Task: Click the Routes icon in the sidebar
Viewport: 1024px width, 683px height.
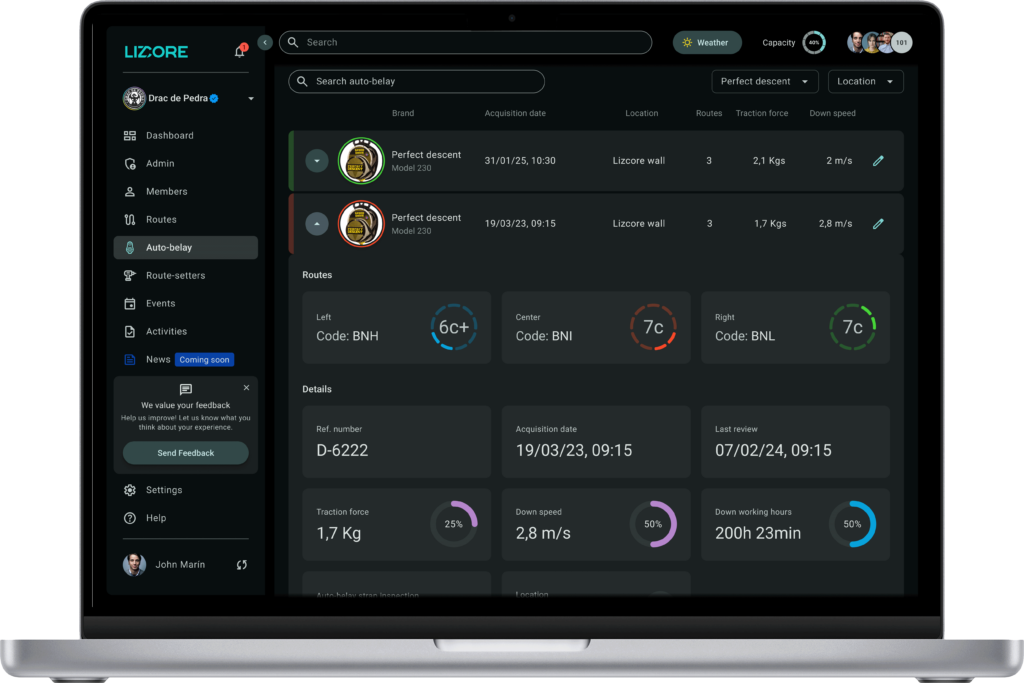Action: coord(130,220)
